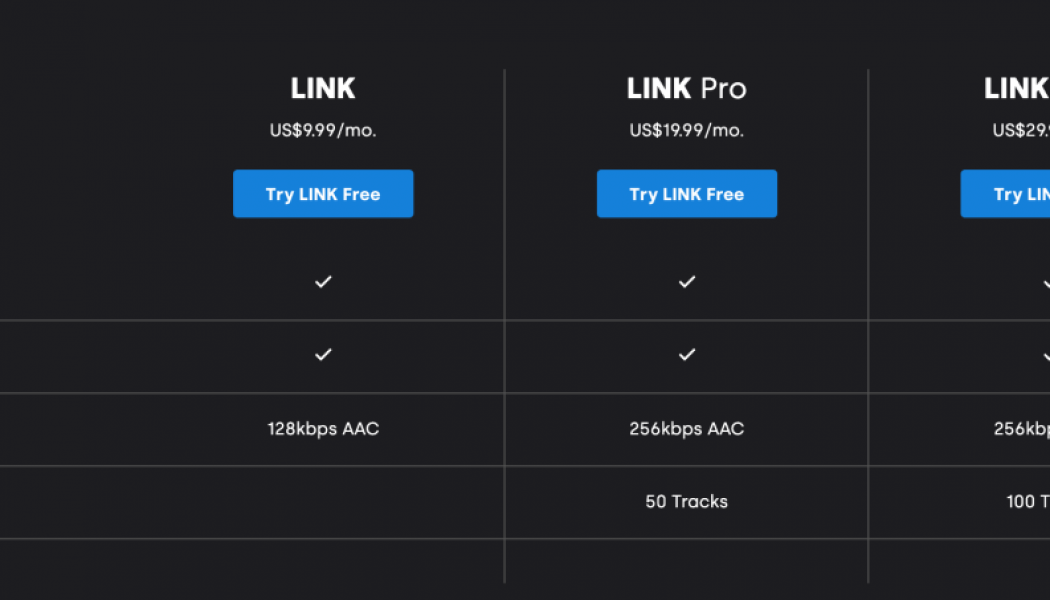
Task: Click the checkmark in LINK plan's second feature row
Action: pyautogui.click(x=323, y=355)
